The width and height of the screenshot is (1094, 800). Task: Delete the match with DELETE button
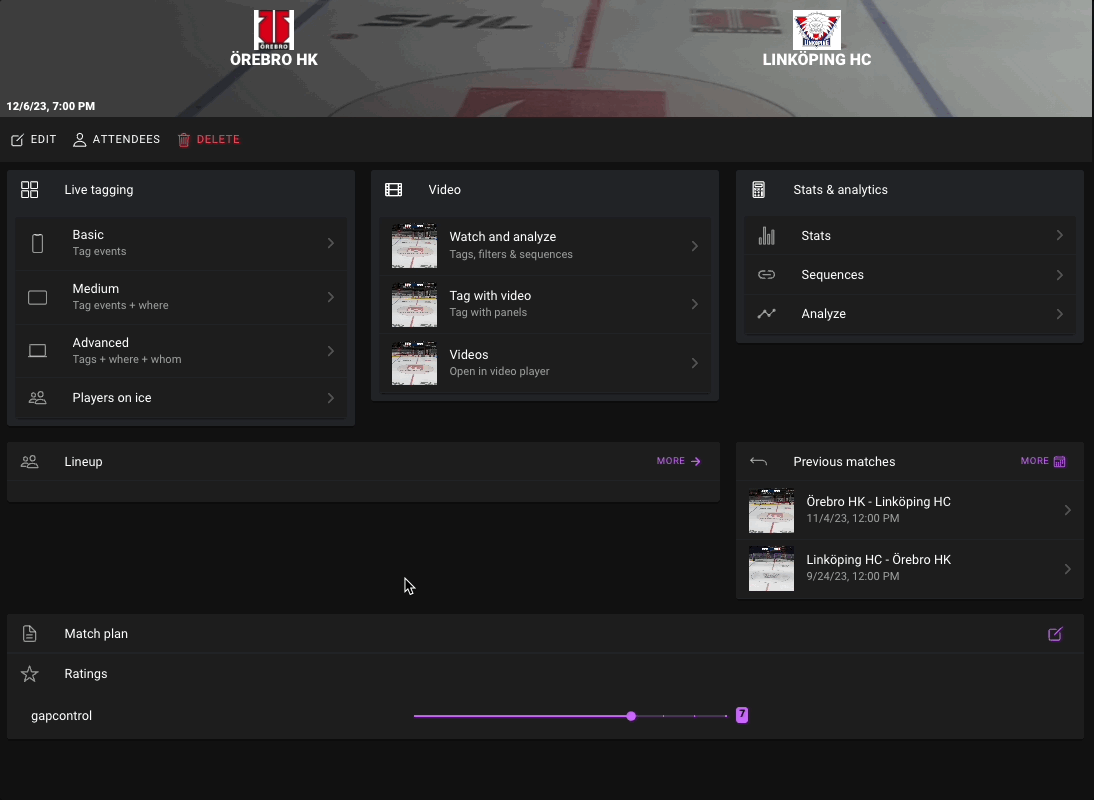208,140
